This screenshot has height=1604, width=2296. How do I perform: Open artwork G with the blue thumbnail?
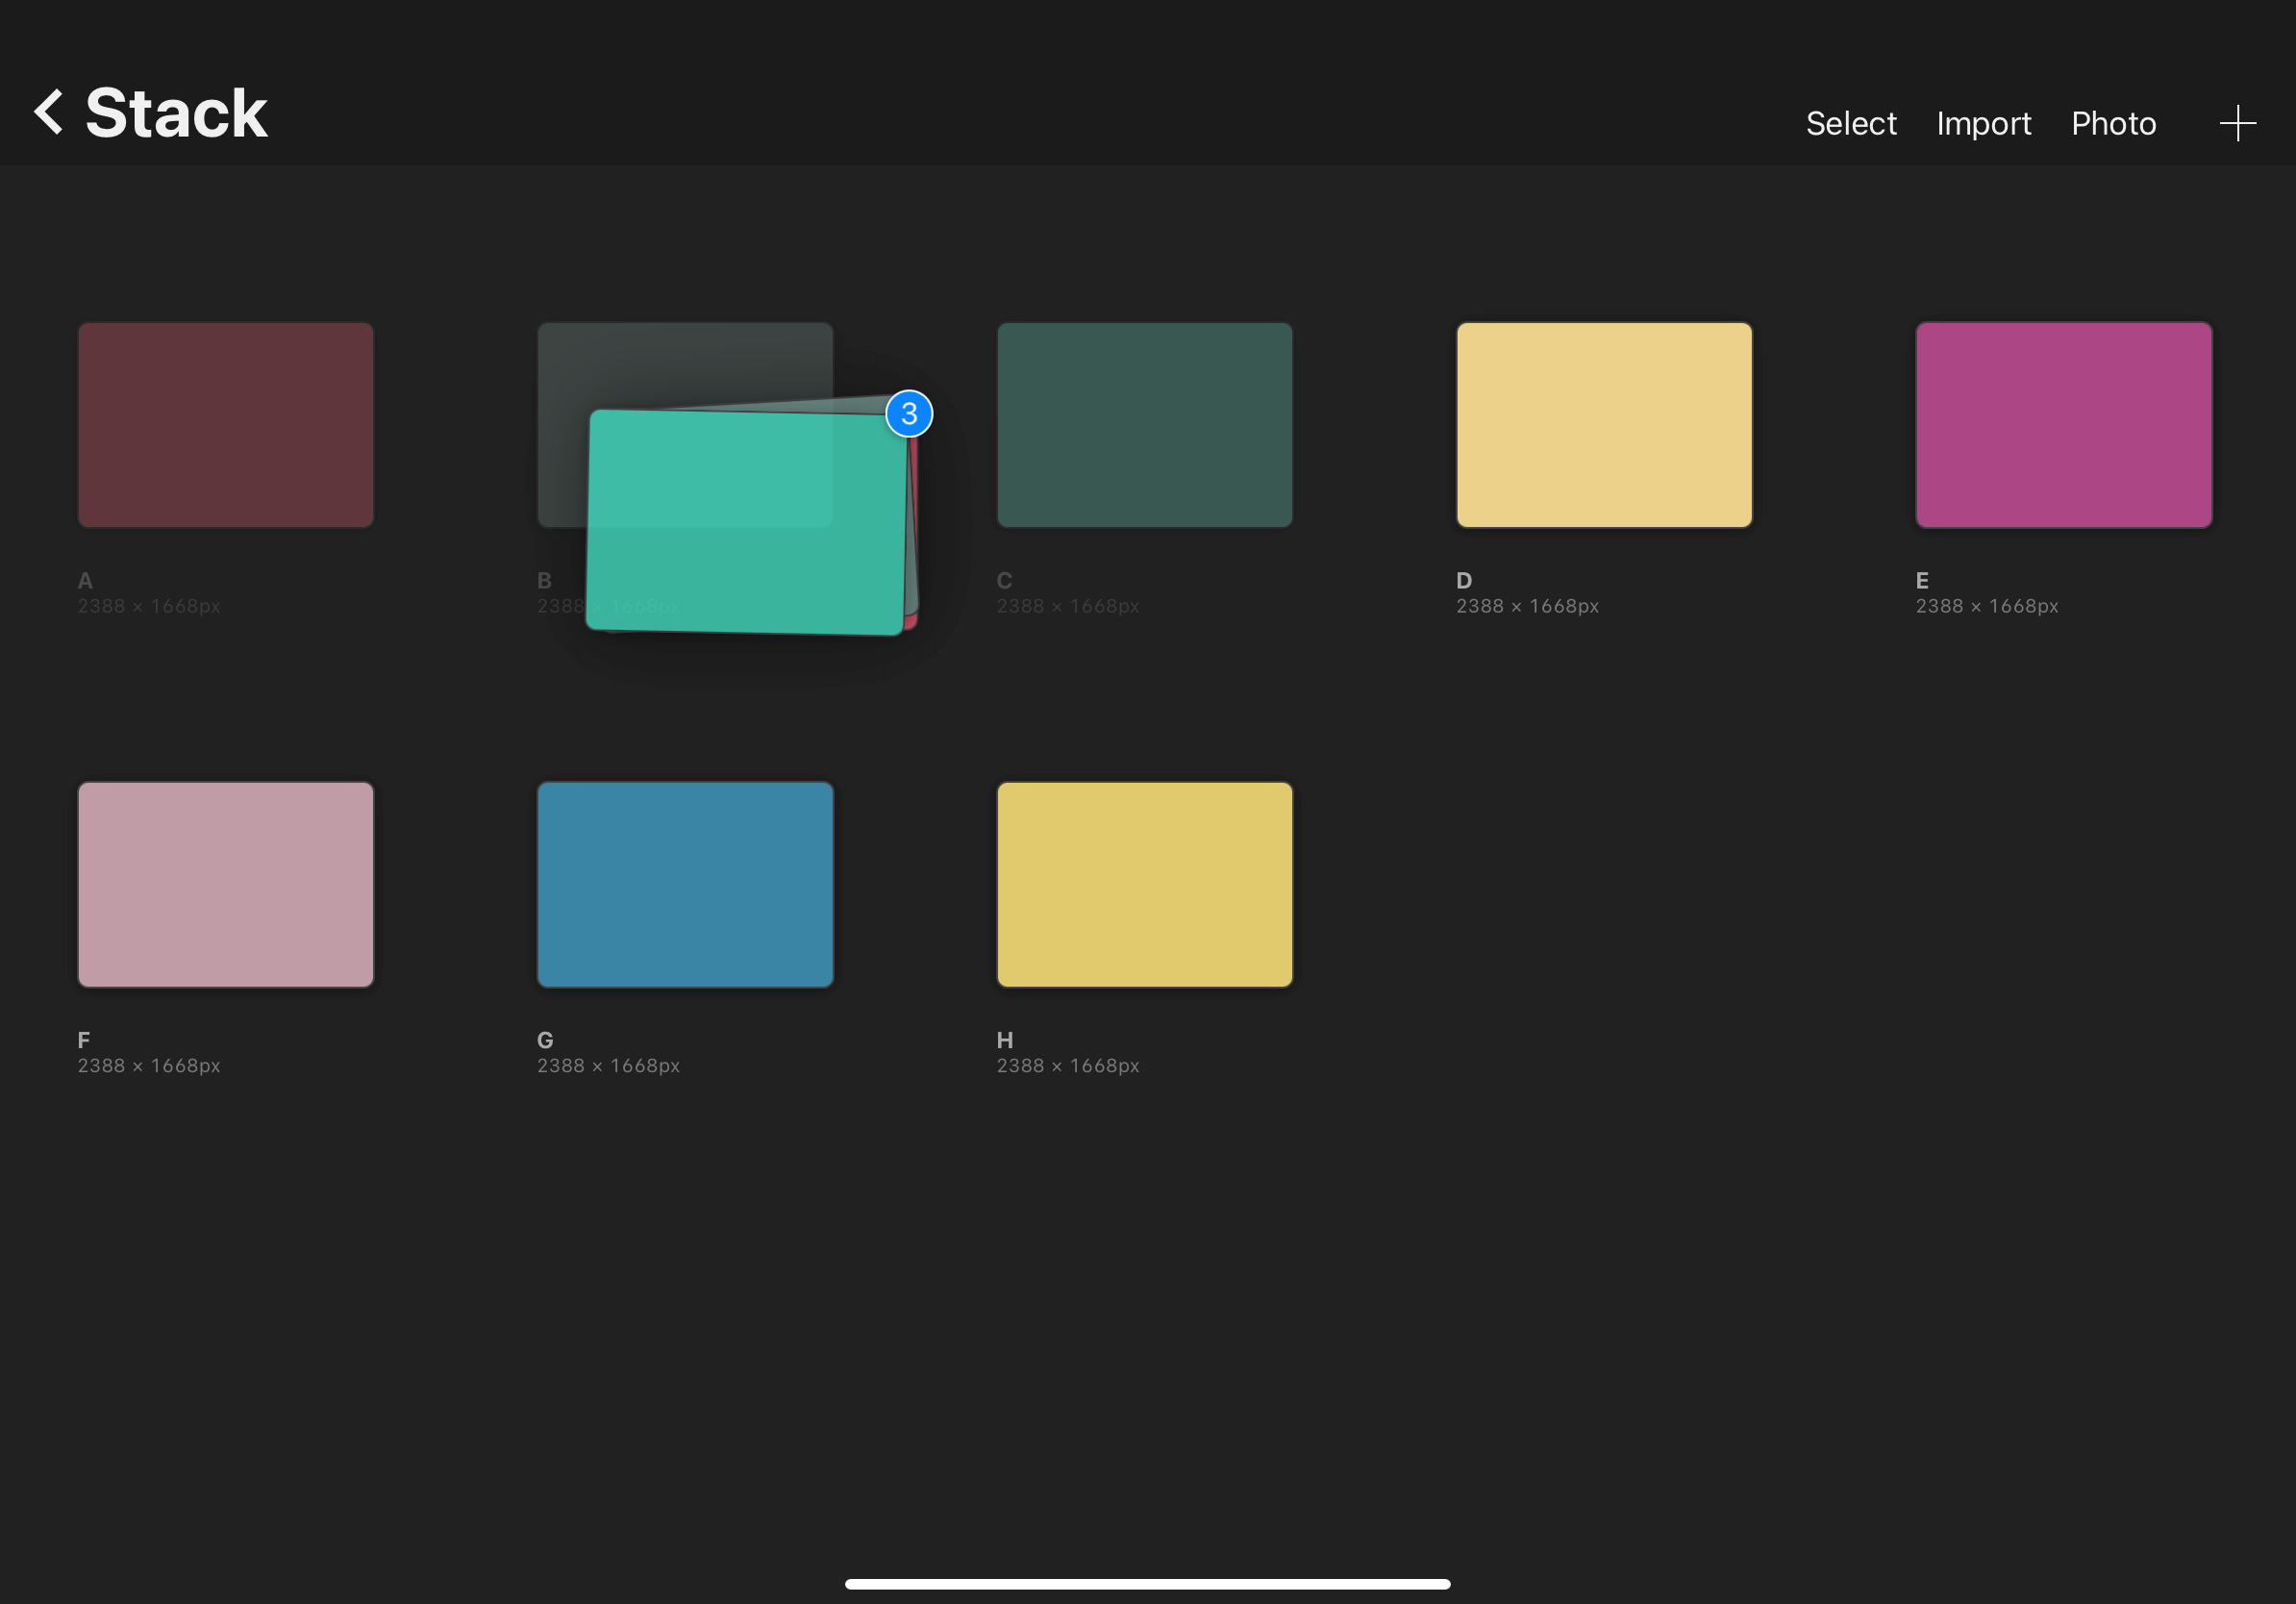(x=685, y=884)
